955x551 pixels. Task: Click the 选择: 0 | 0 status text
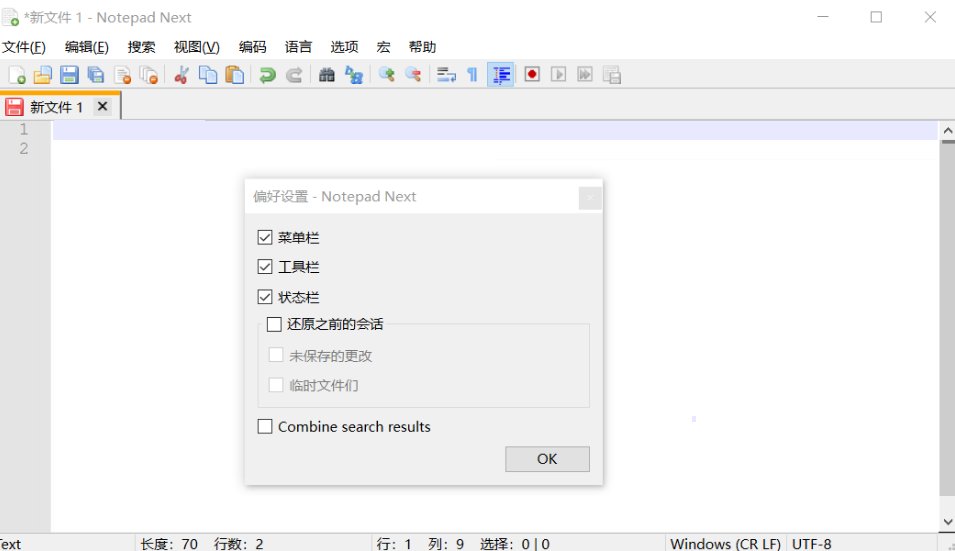515,544
